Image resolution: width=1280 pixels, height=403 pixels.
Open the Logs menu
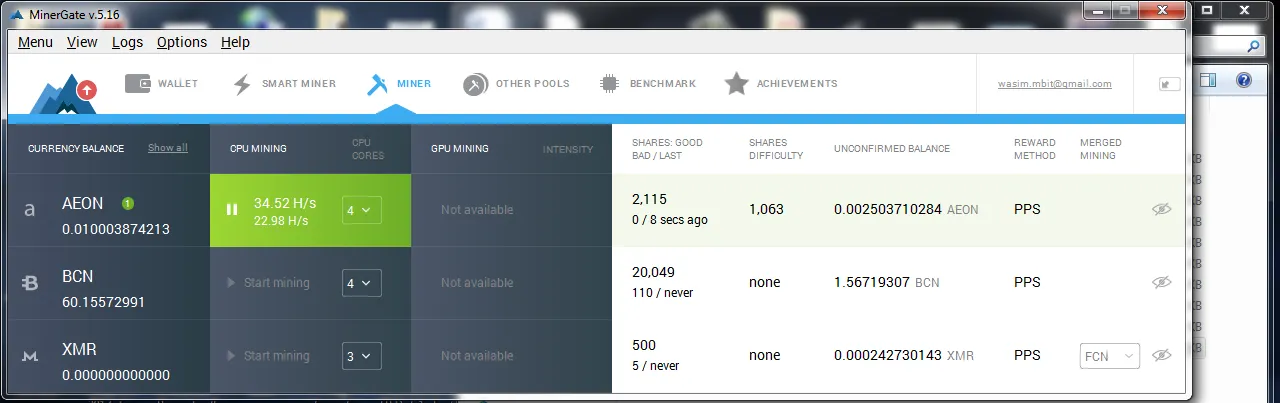127,42
